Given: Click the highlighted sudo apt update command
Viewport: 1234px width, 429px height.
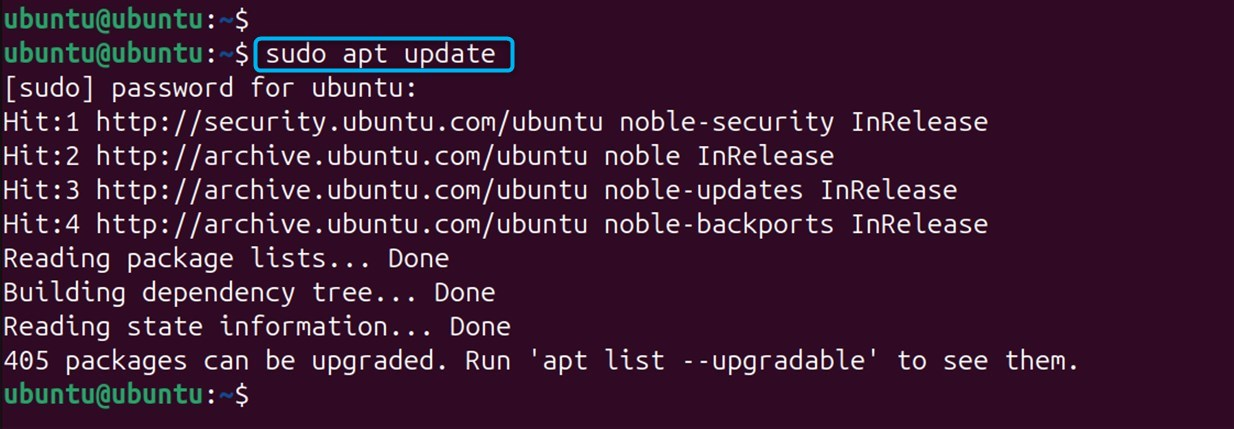Looking at the screenshot, I should click(x=385, y=54).
